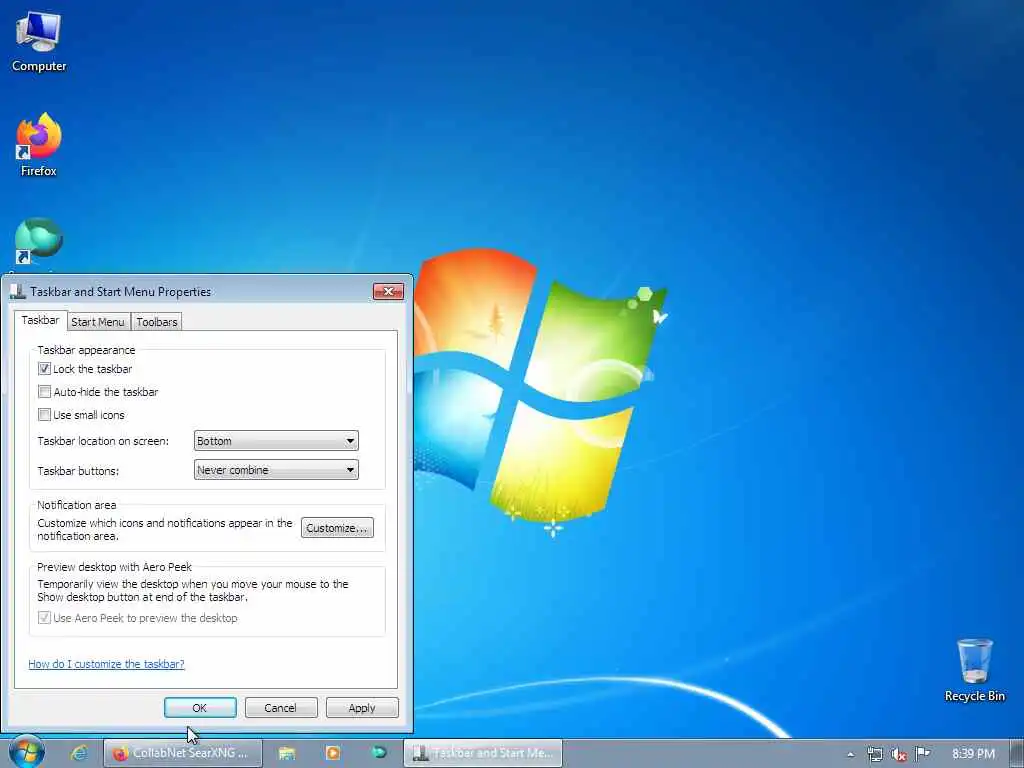The height and width of the screenshot is (768, 1024).
Task: Switch to the Start Menu tab
Action: (x=97, y=322)
